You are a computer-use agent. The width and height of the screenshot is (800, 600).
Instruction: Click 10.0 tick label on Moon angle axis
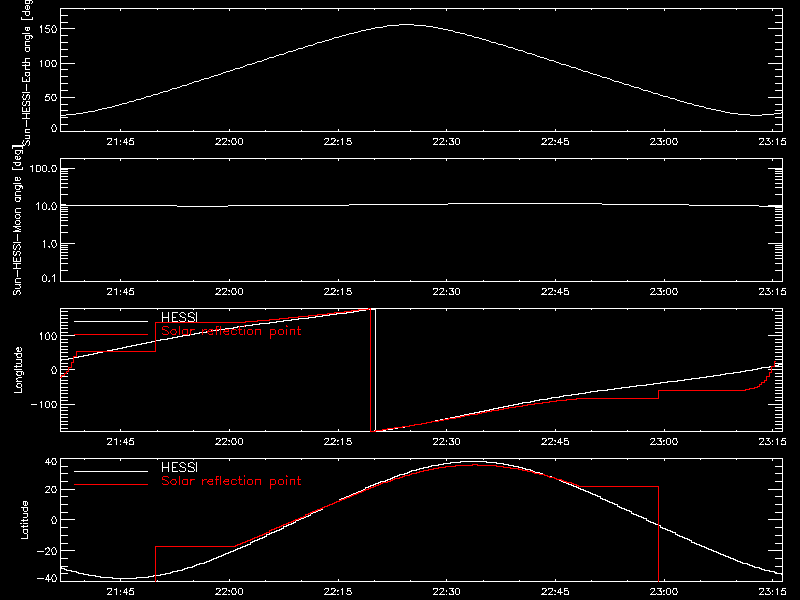(46, 207)
